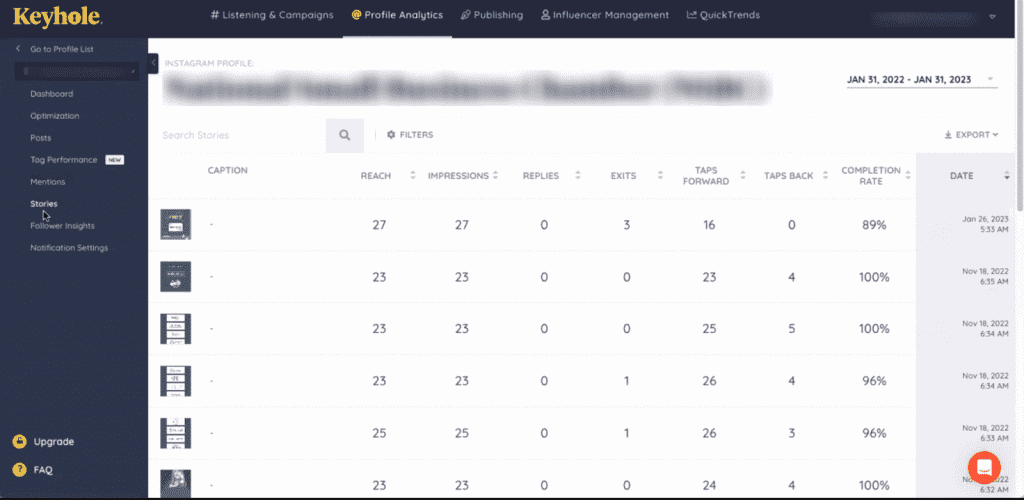Open the date range dropdown
1024x500 pixels.
pyautogui.click(x=921, y=80)
